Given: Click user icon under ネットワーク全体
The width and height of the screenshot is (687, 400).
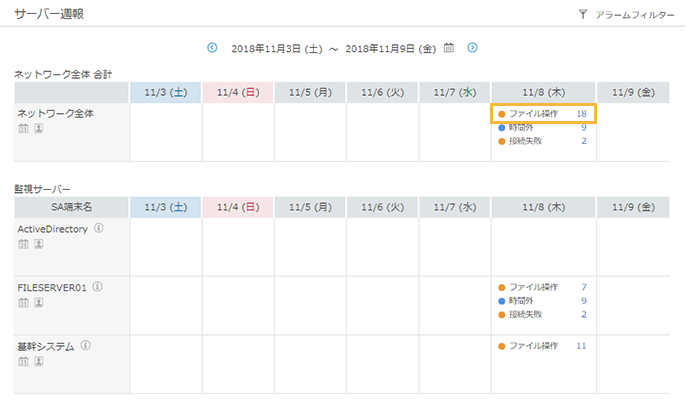Looking at the screenshot, I should (x=38, y=129).
